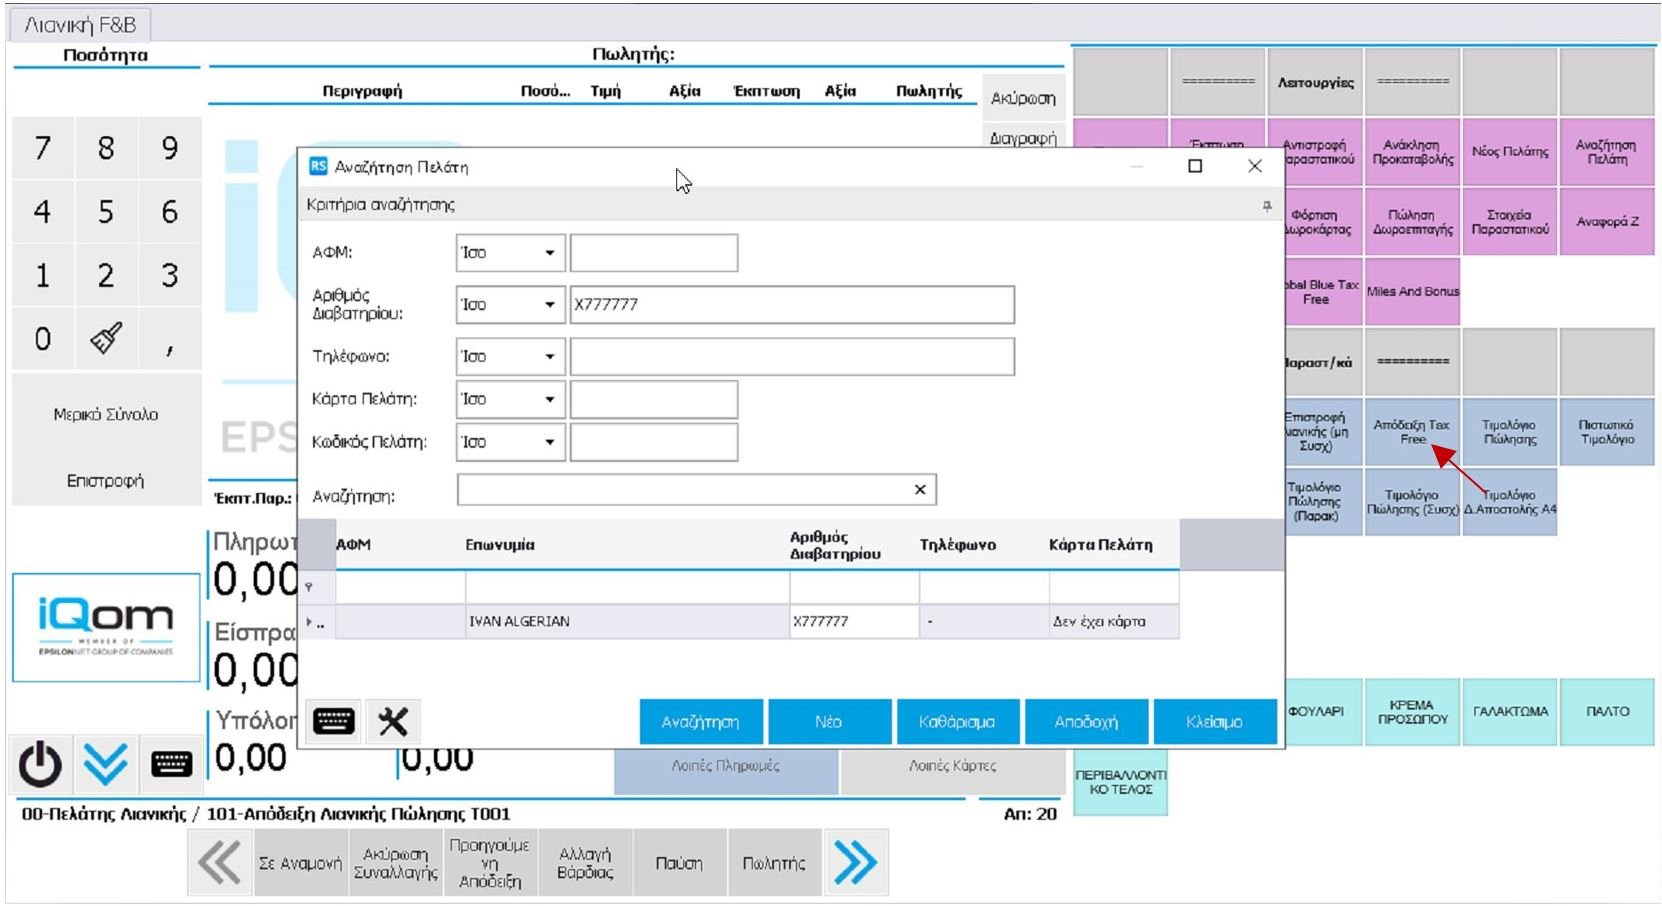
Task: Click the Αριθμός Διαβατηρίου input field
Action: (x=791, y=305)
